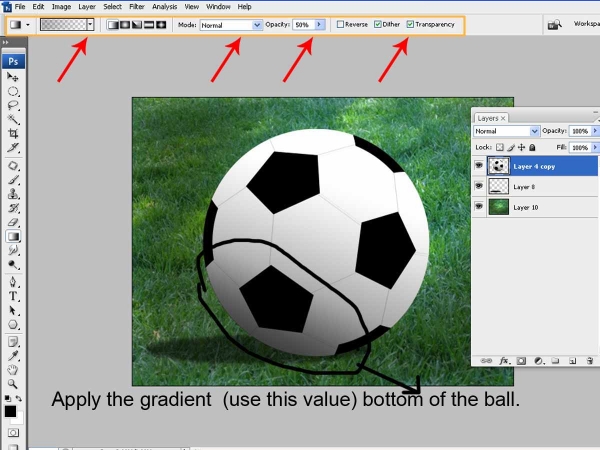The height and width of the screenshot is (450, 600).
Task: Open the Image menu
Action: 61,7
